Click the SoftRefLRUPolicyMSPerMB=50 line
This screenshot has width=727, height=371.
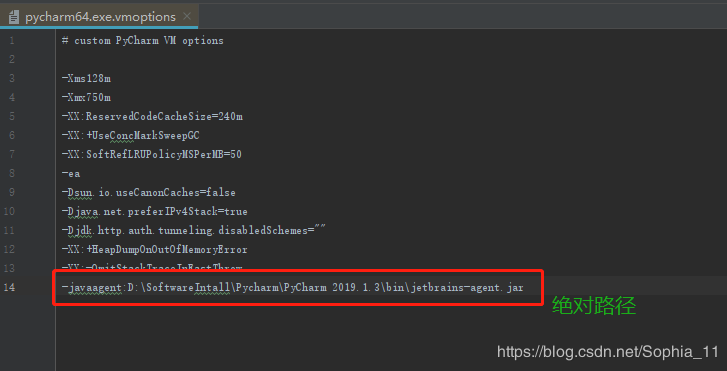152,155
